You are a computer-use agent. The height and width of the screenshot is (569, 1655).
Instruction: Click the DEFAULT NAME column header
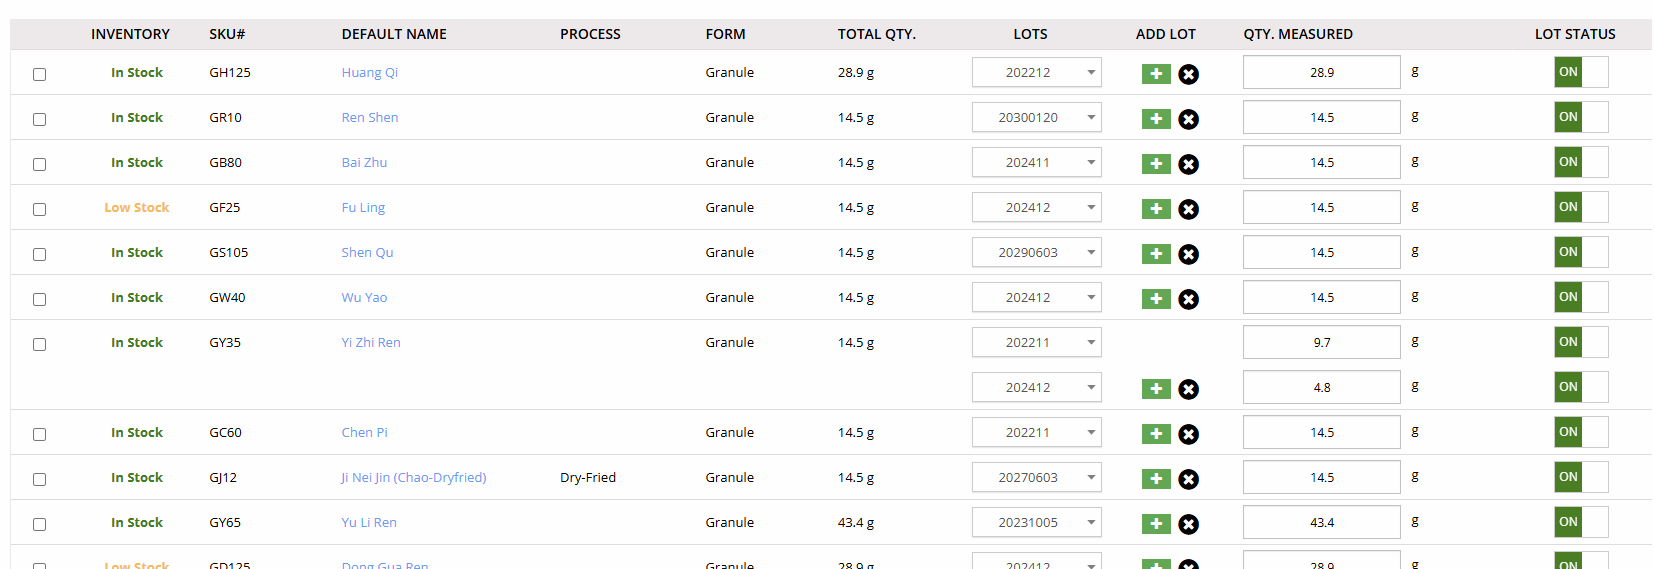point(394,34)
